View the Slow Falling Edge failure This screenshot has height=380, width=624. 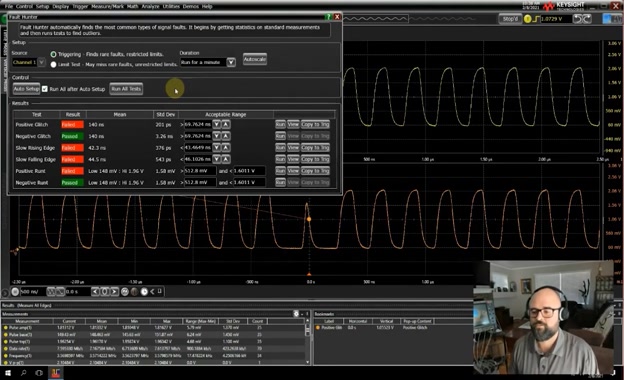tap(293, 159)
